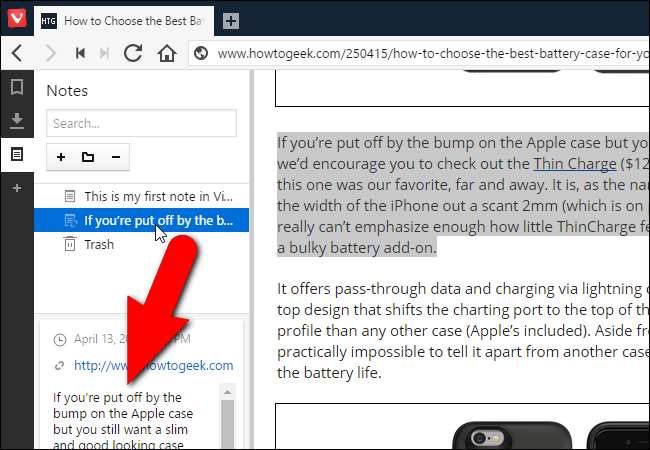Add a web panel with plus icon
The height and width of the screenshot is (450, 650).
click(17, 188)
